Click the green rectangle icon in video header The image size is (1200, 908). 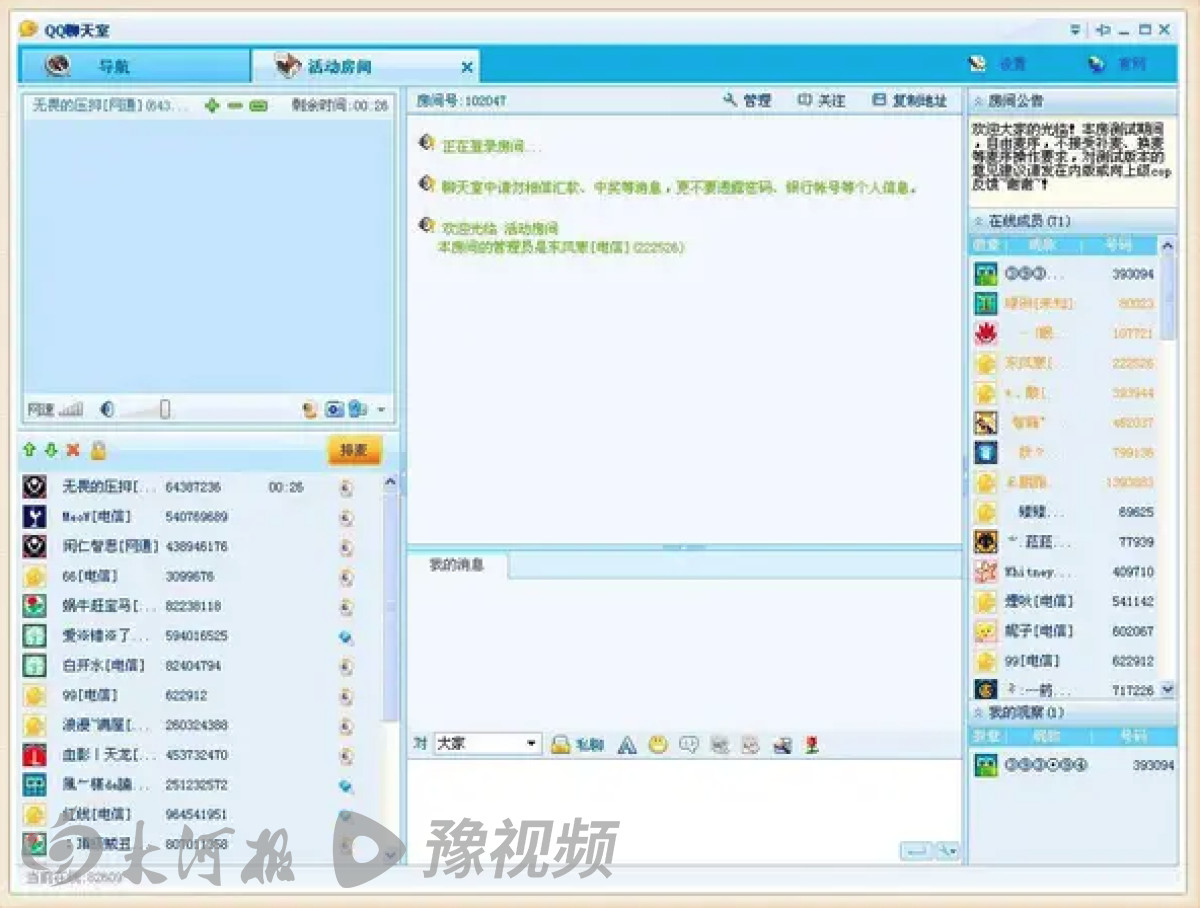point(259,105)
